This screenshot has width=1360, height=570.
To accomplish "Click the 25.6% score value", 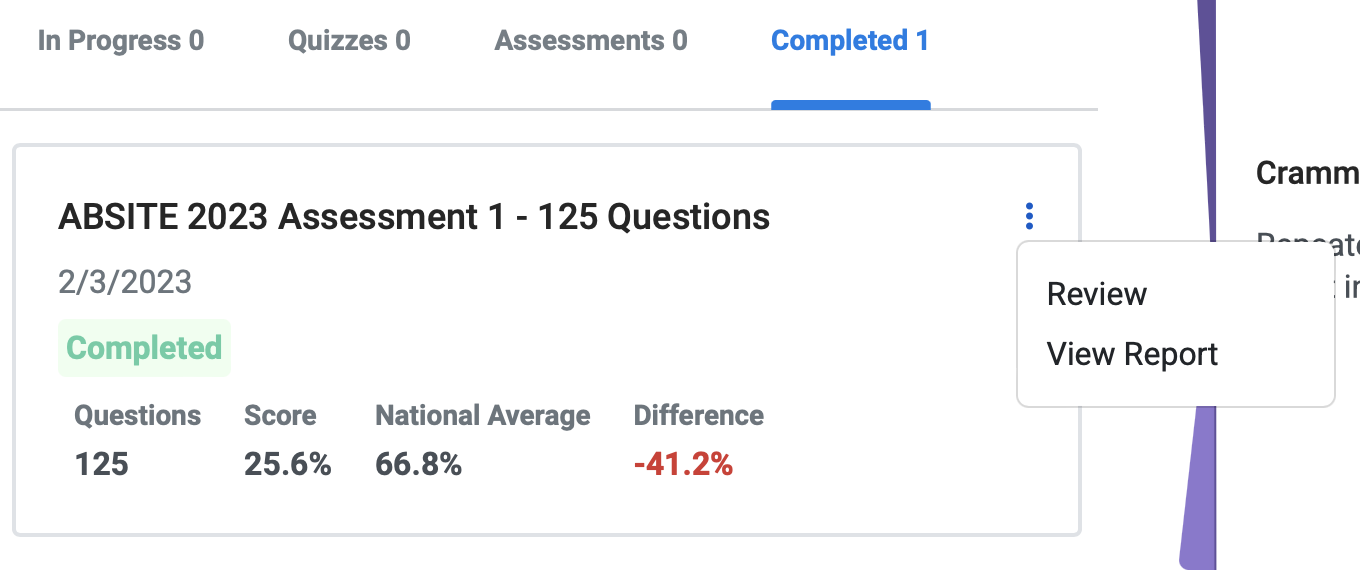I will 288,464.
